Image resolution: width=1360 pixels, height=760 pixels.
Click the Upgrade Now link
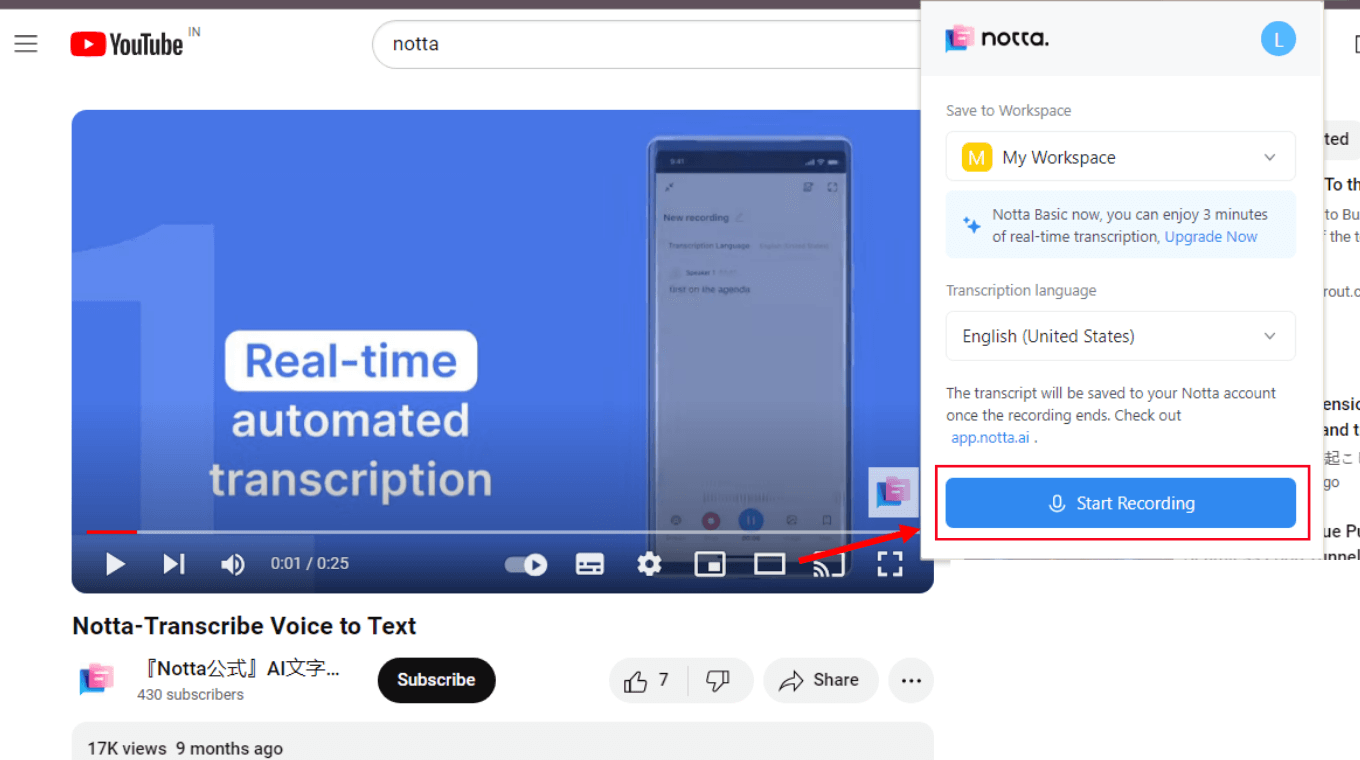(x=1211, y=237)
